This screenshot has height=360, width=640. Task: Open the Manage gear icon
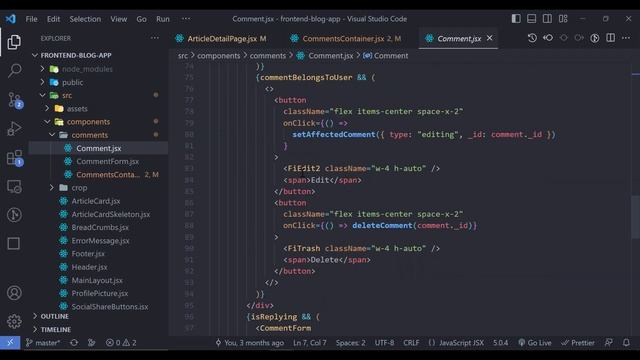14,321
